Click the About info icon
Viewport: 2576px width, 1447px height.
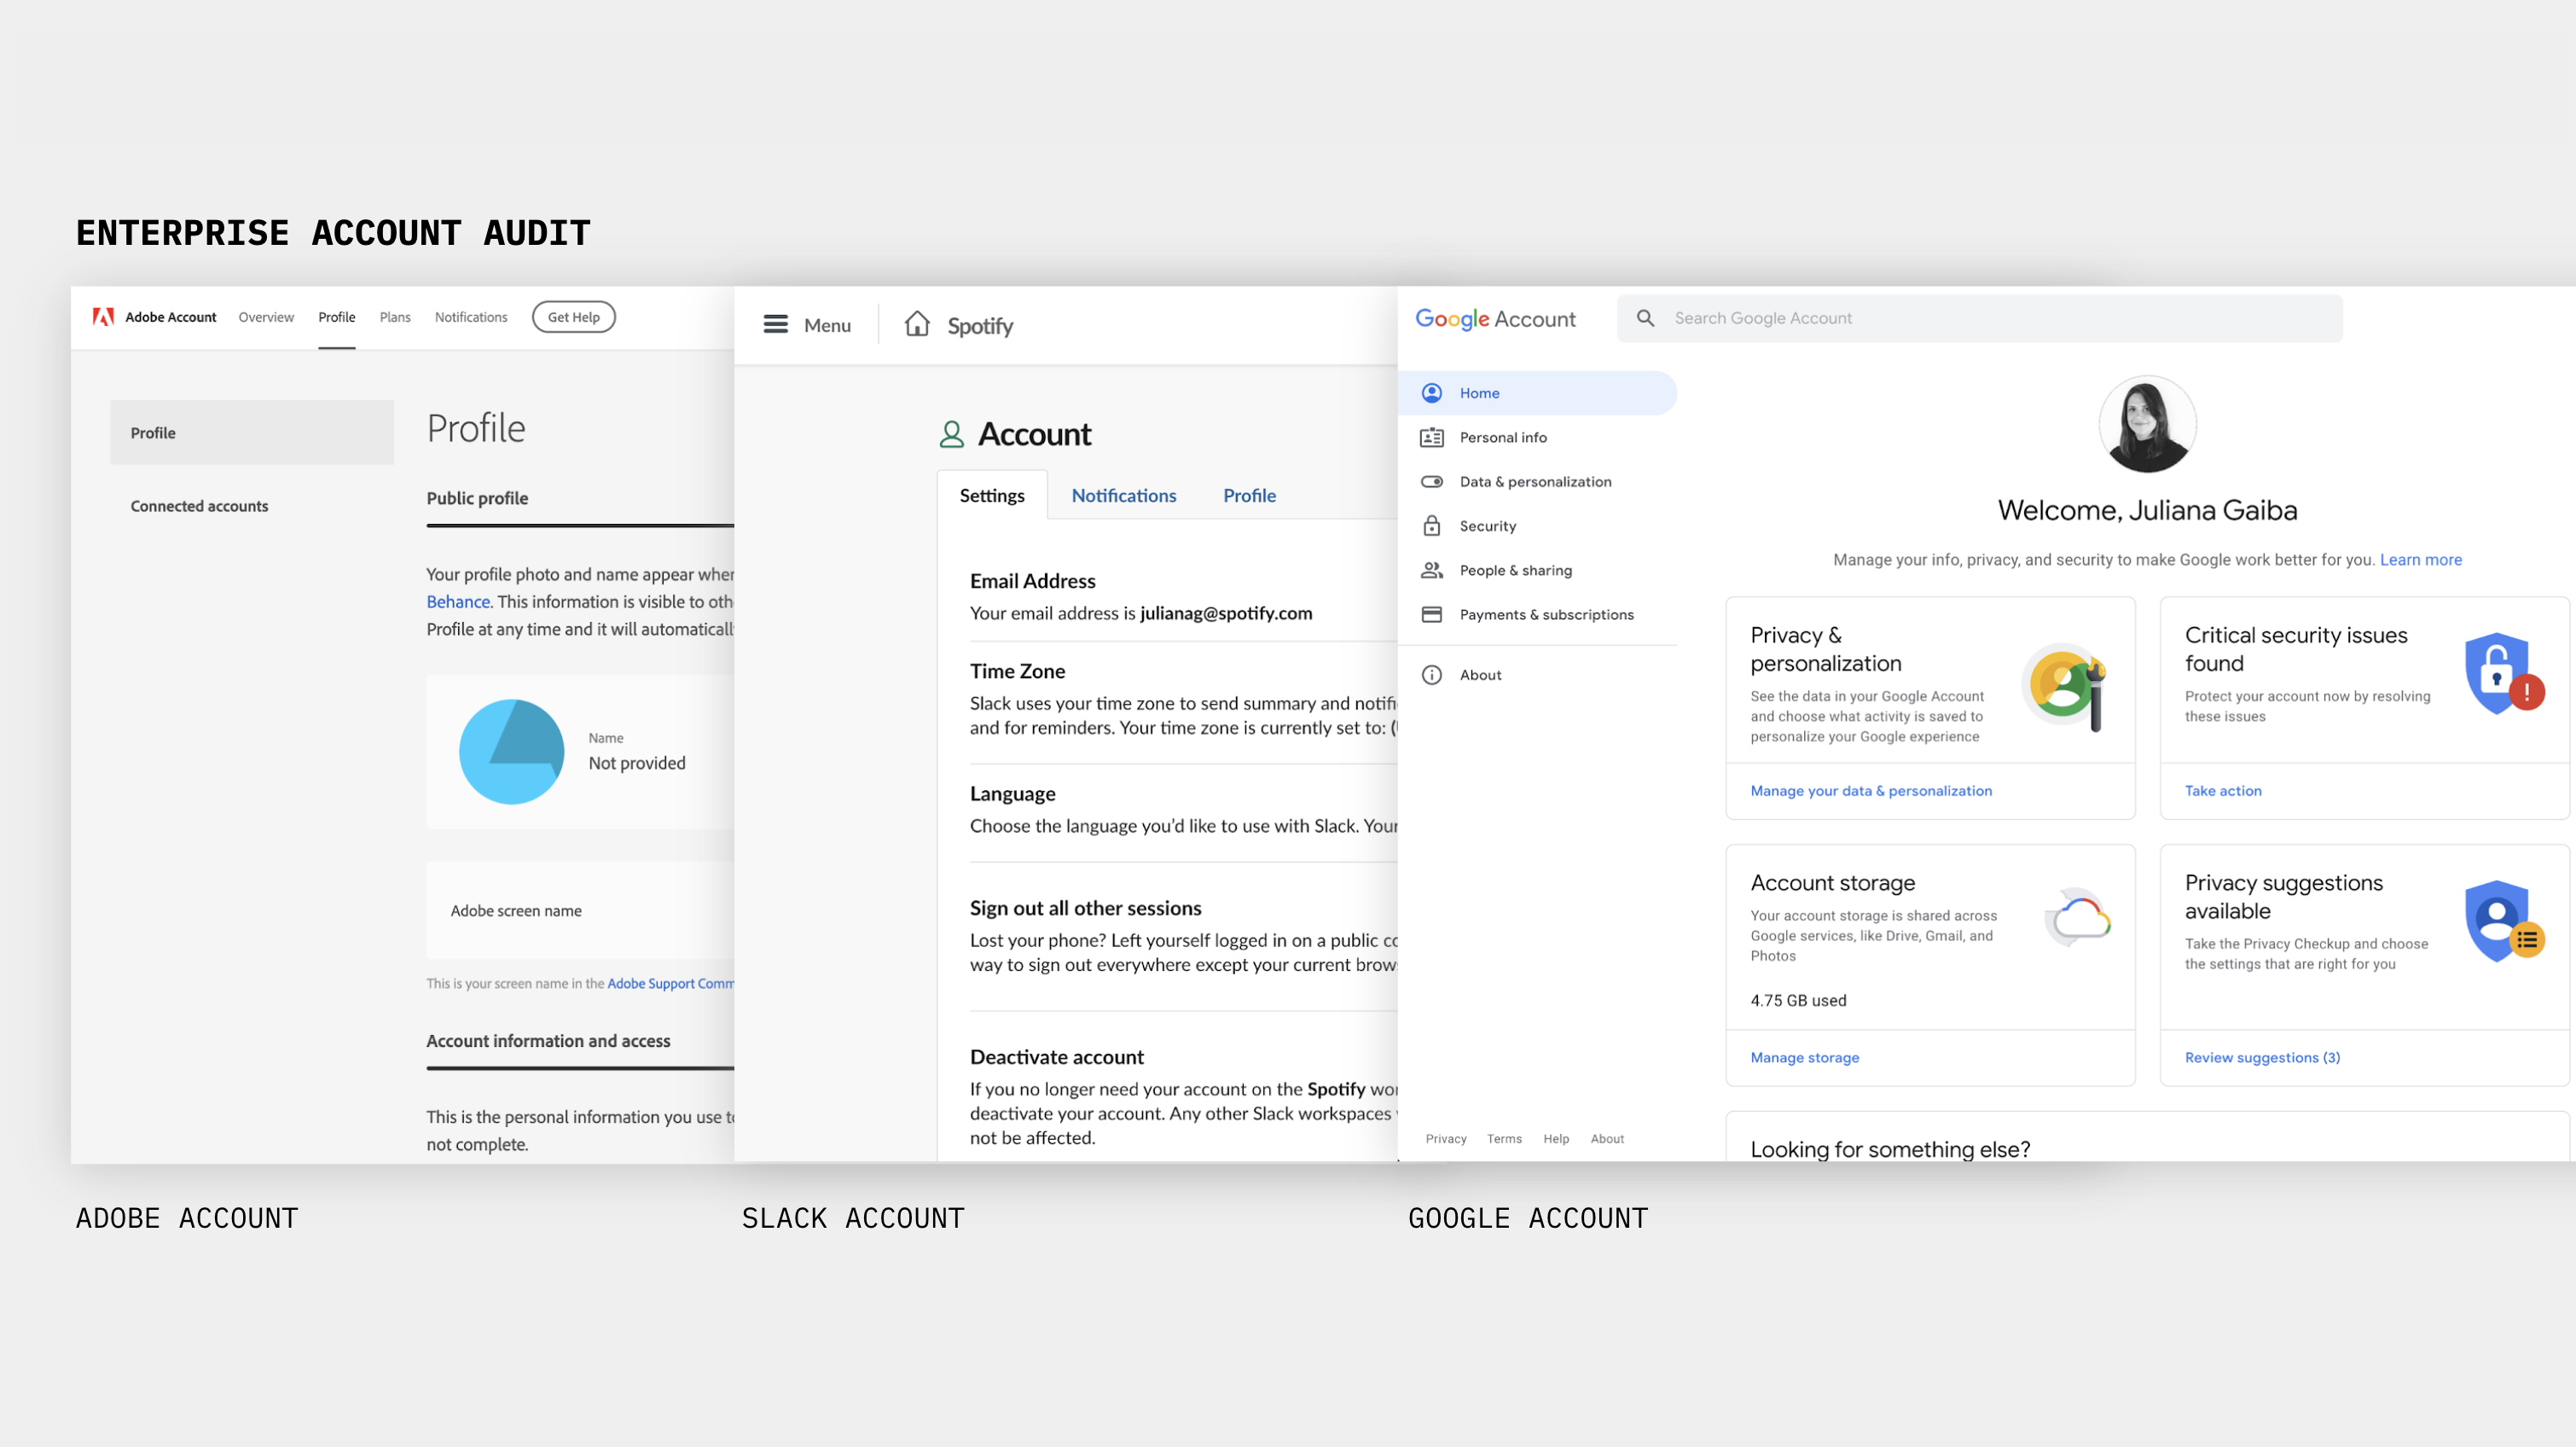click(1431, 675)
